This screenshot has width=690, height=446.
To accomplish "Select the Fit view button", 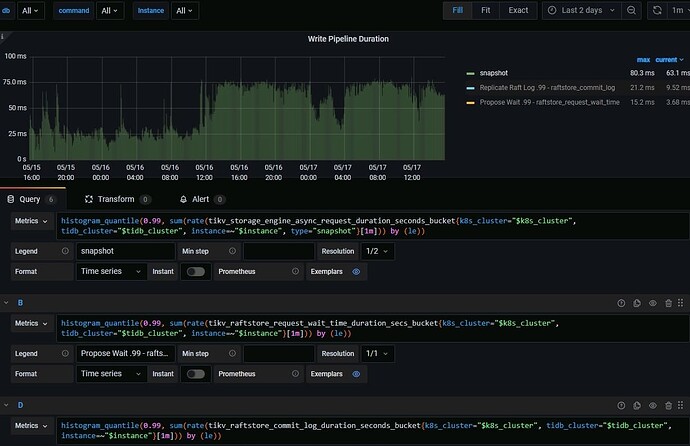I will point(485,11).
